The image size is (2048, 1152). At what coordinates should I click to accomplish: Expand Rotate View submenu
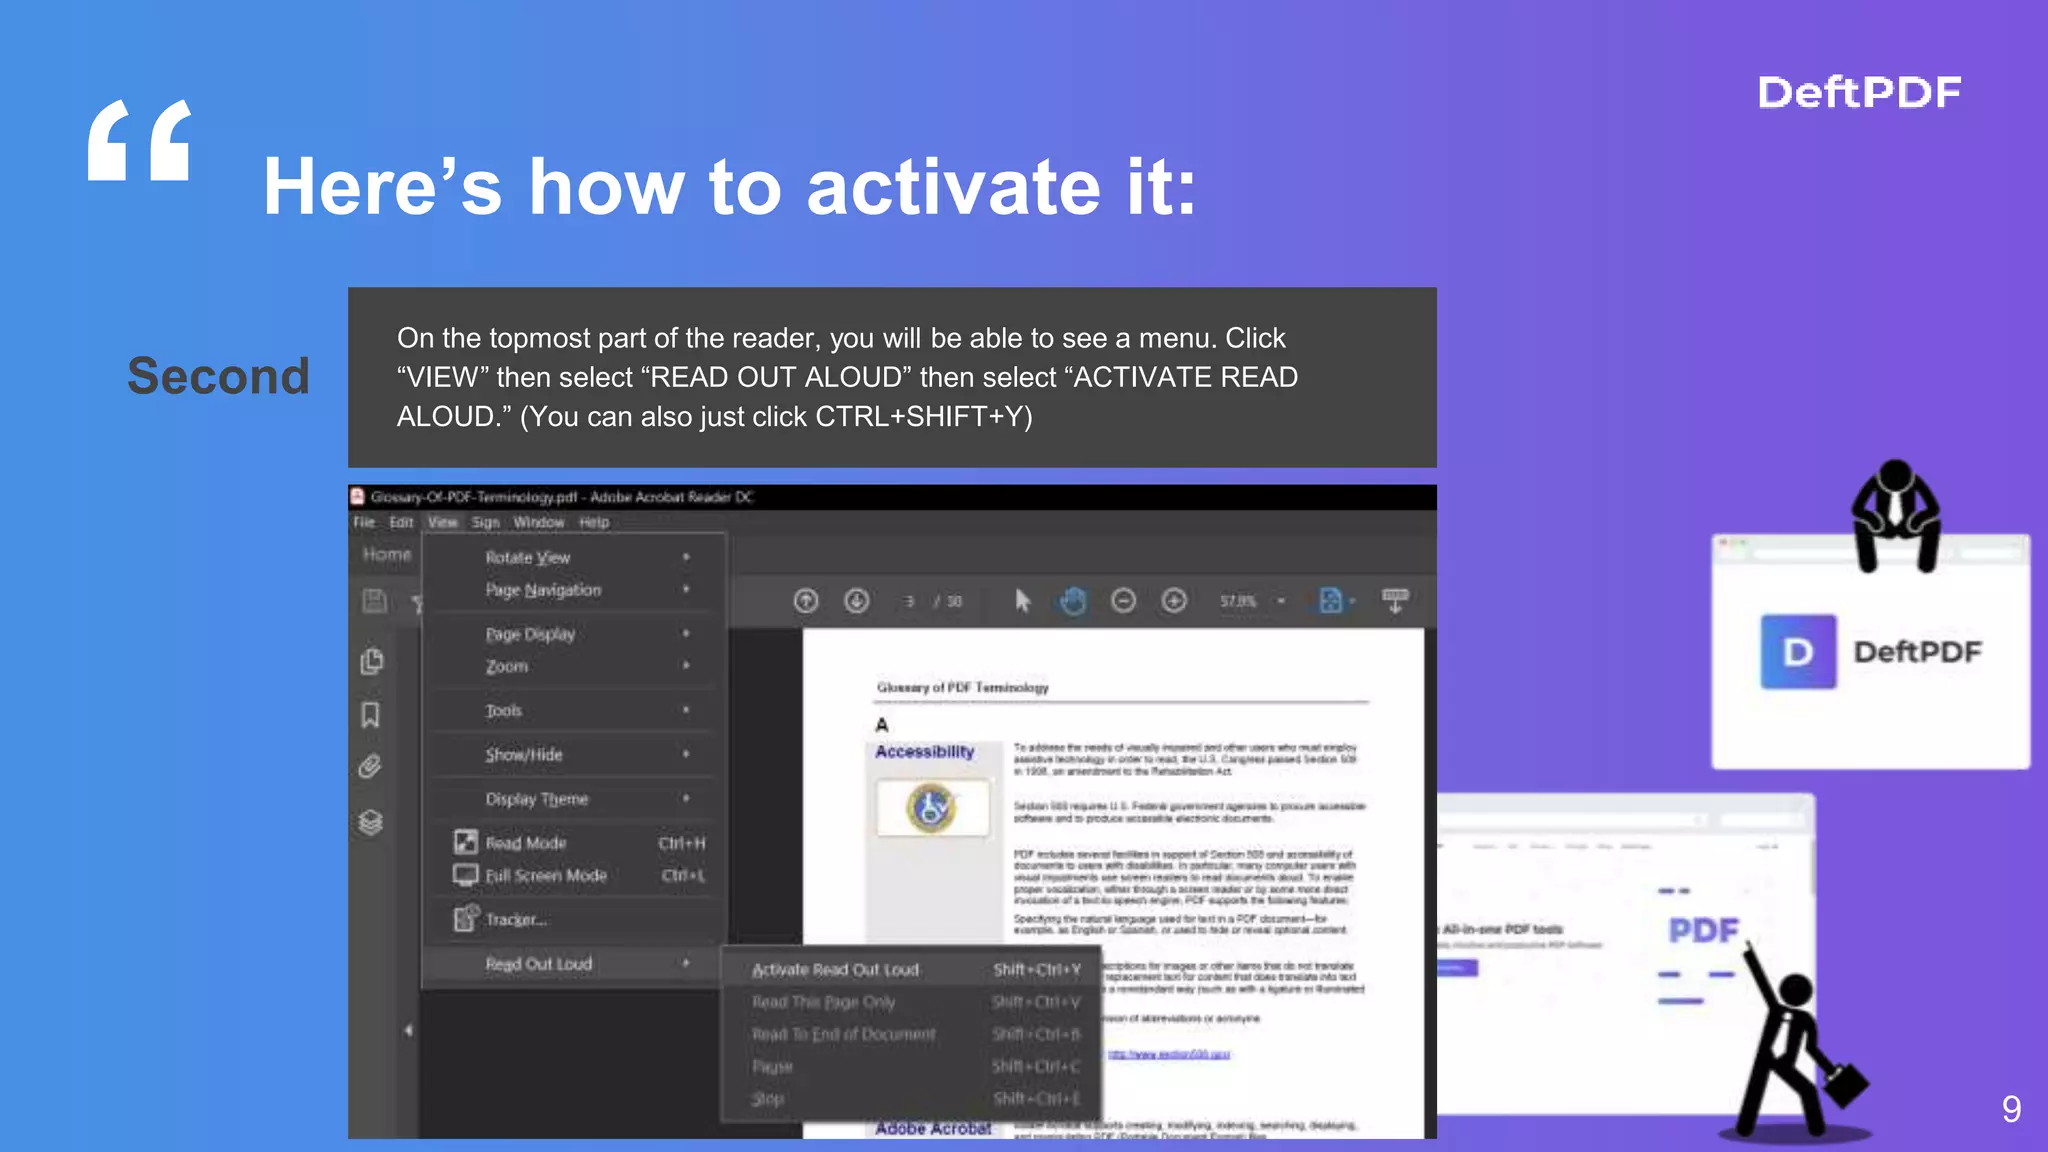pyautogui.click(x=573, y=557)
